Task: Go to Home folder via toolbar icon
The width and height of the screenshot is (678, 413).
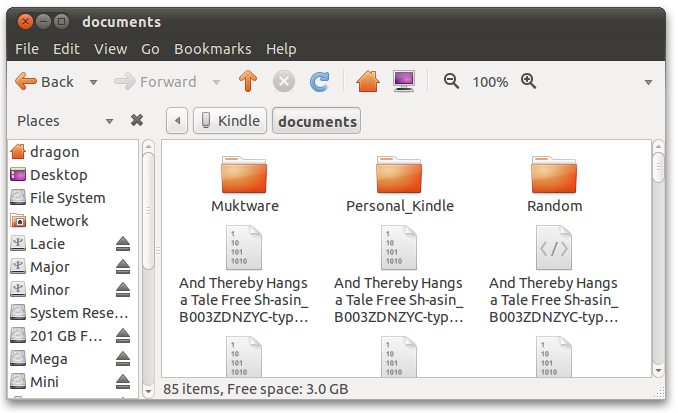Action: (368, 82)
